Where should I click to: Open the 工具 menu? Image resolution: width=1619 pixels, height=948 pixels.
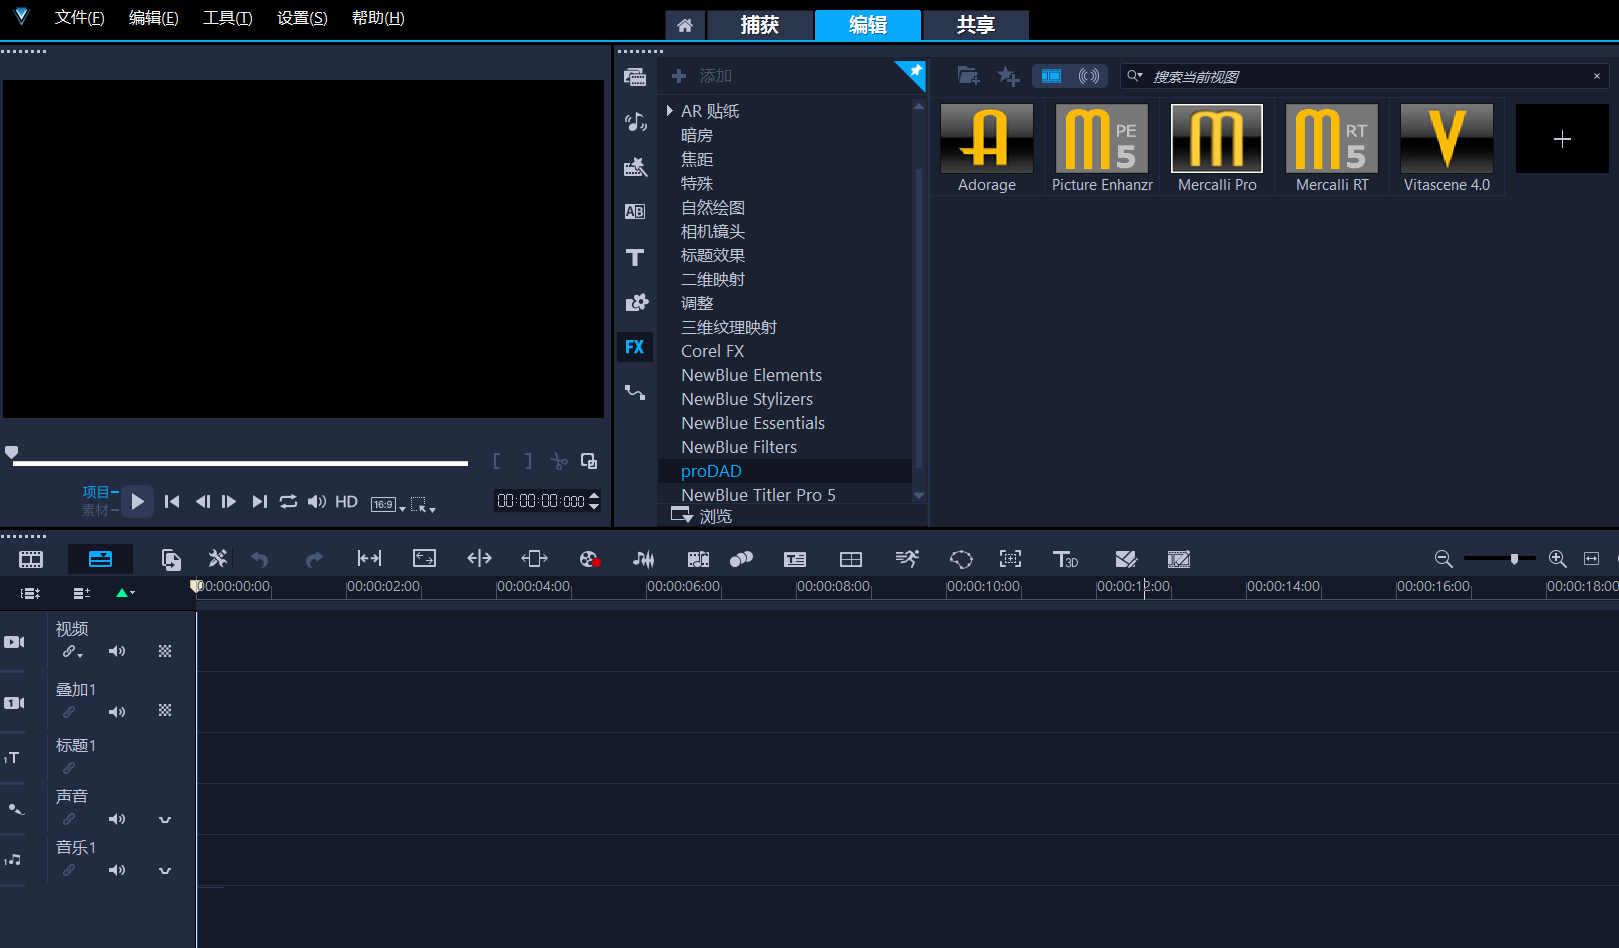click(227, 18)
